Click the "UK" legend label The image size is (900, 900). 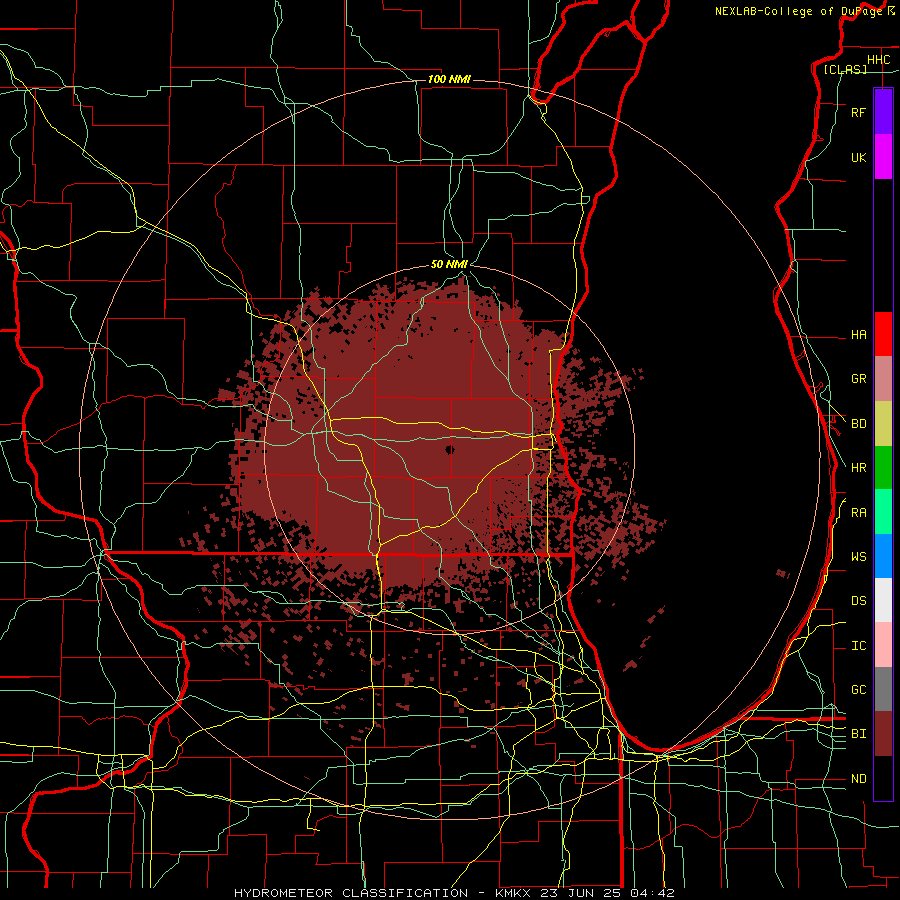[858, 158]
